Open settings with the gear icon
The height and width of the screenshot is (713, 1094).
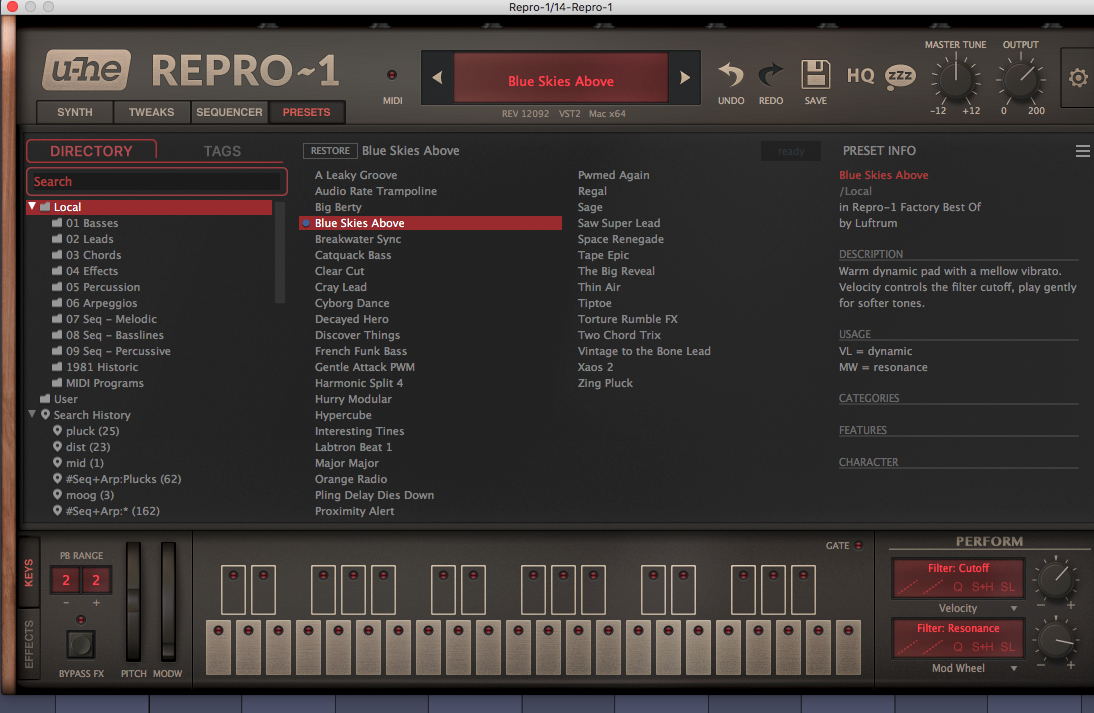click(1078, 77)
